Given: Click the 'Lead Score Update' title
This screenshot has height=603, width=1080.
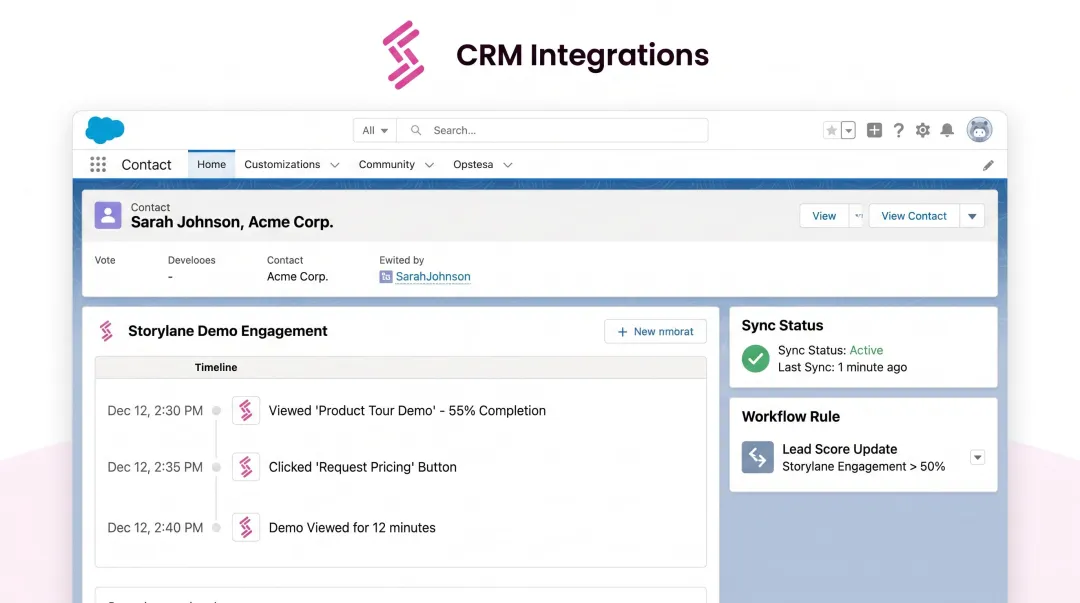Looking at the screenshot, I should click(x=840, y=449).
